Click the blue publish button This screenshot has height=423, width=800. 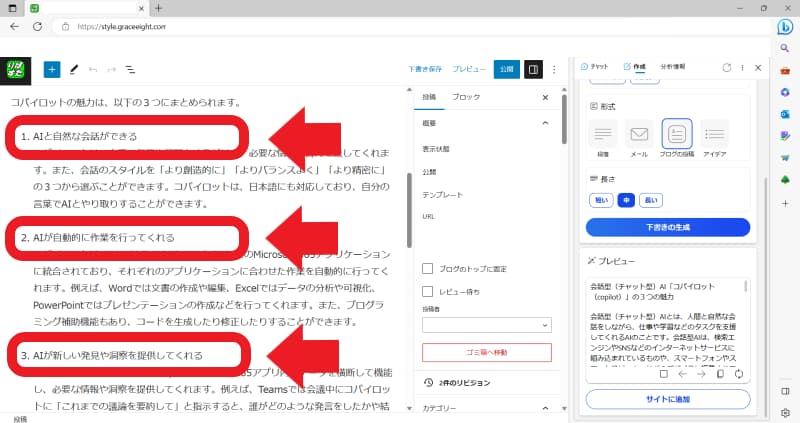(507, 69)
